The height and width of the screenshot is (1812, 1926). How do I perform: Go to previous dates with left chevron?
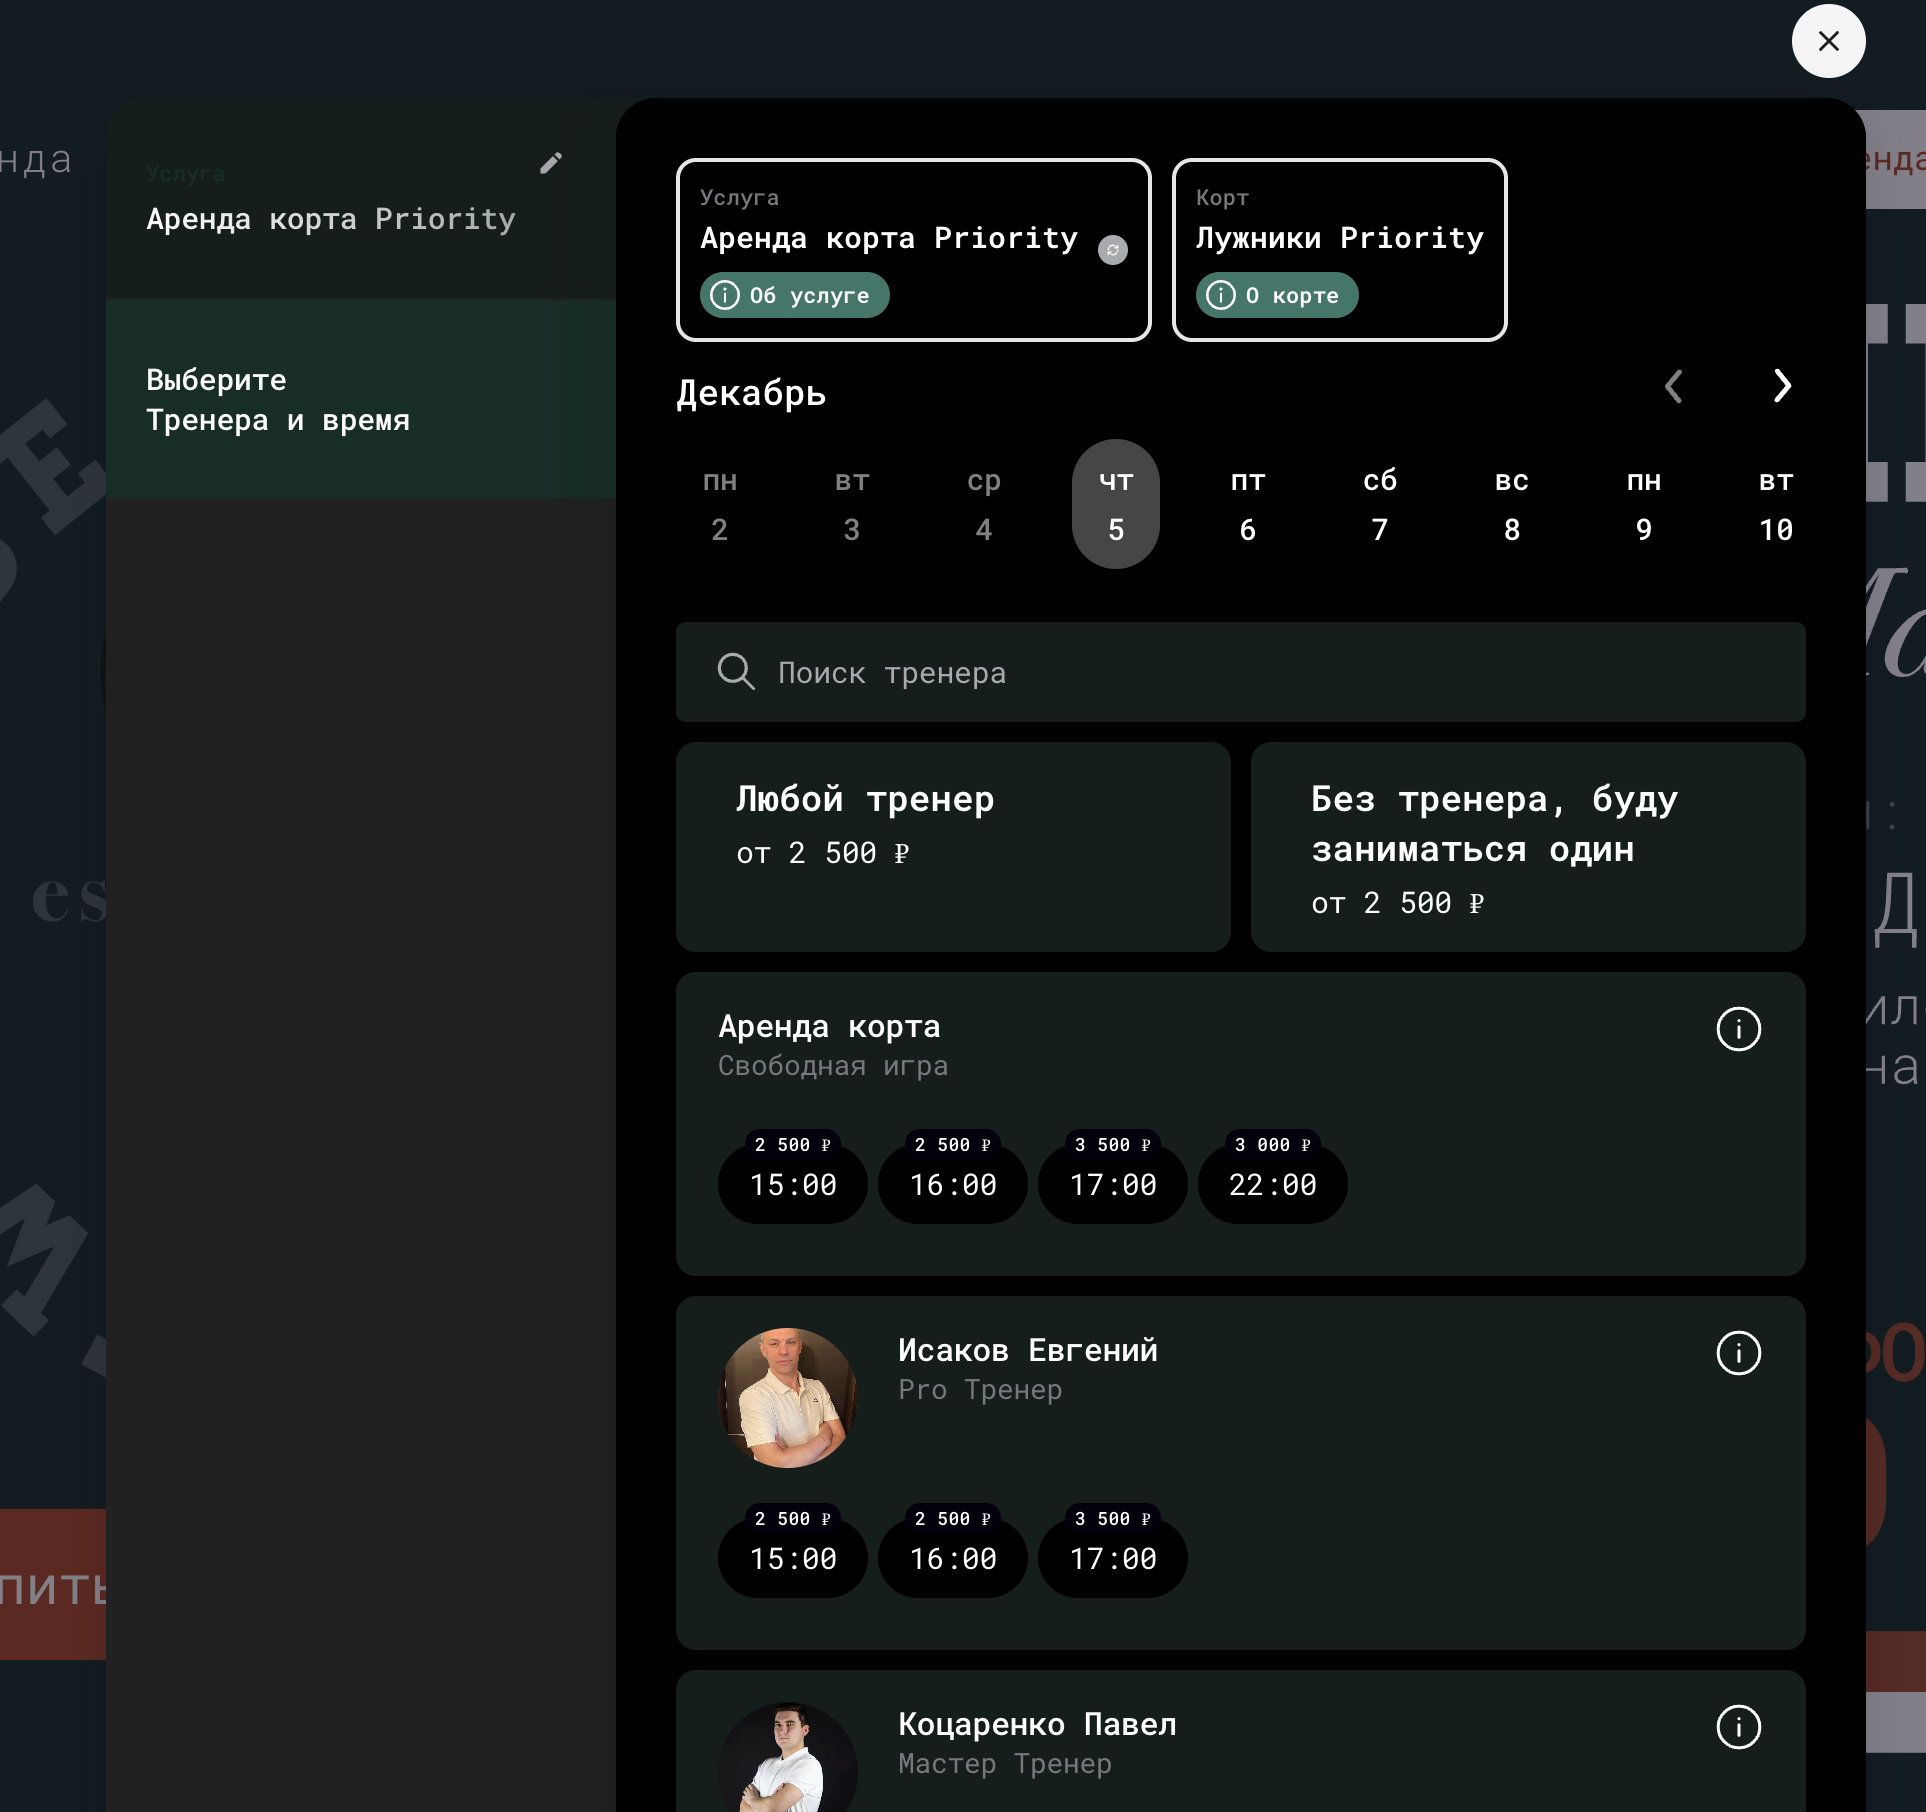1674,386
